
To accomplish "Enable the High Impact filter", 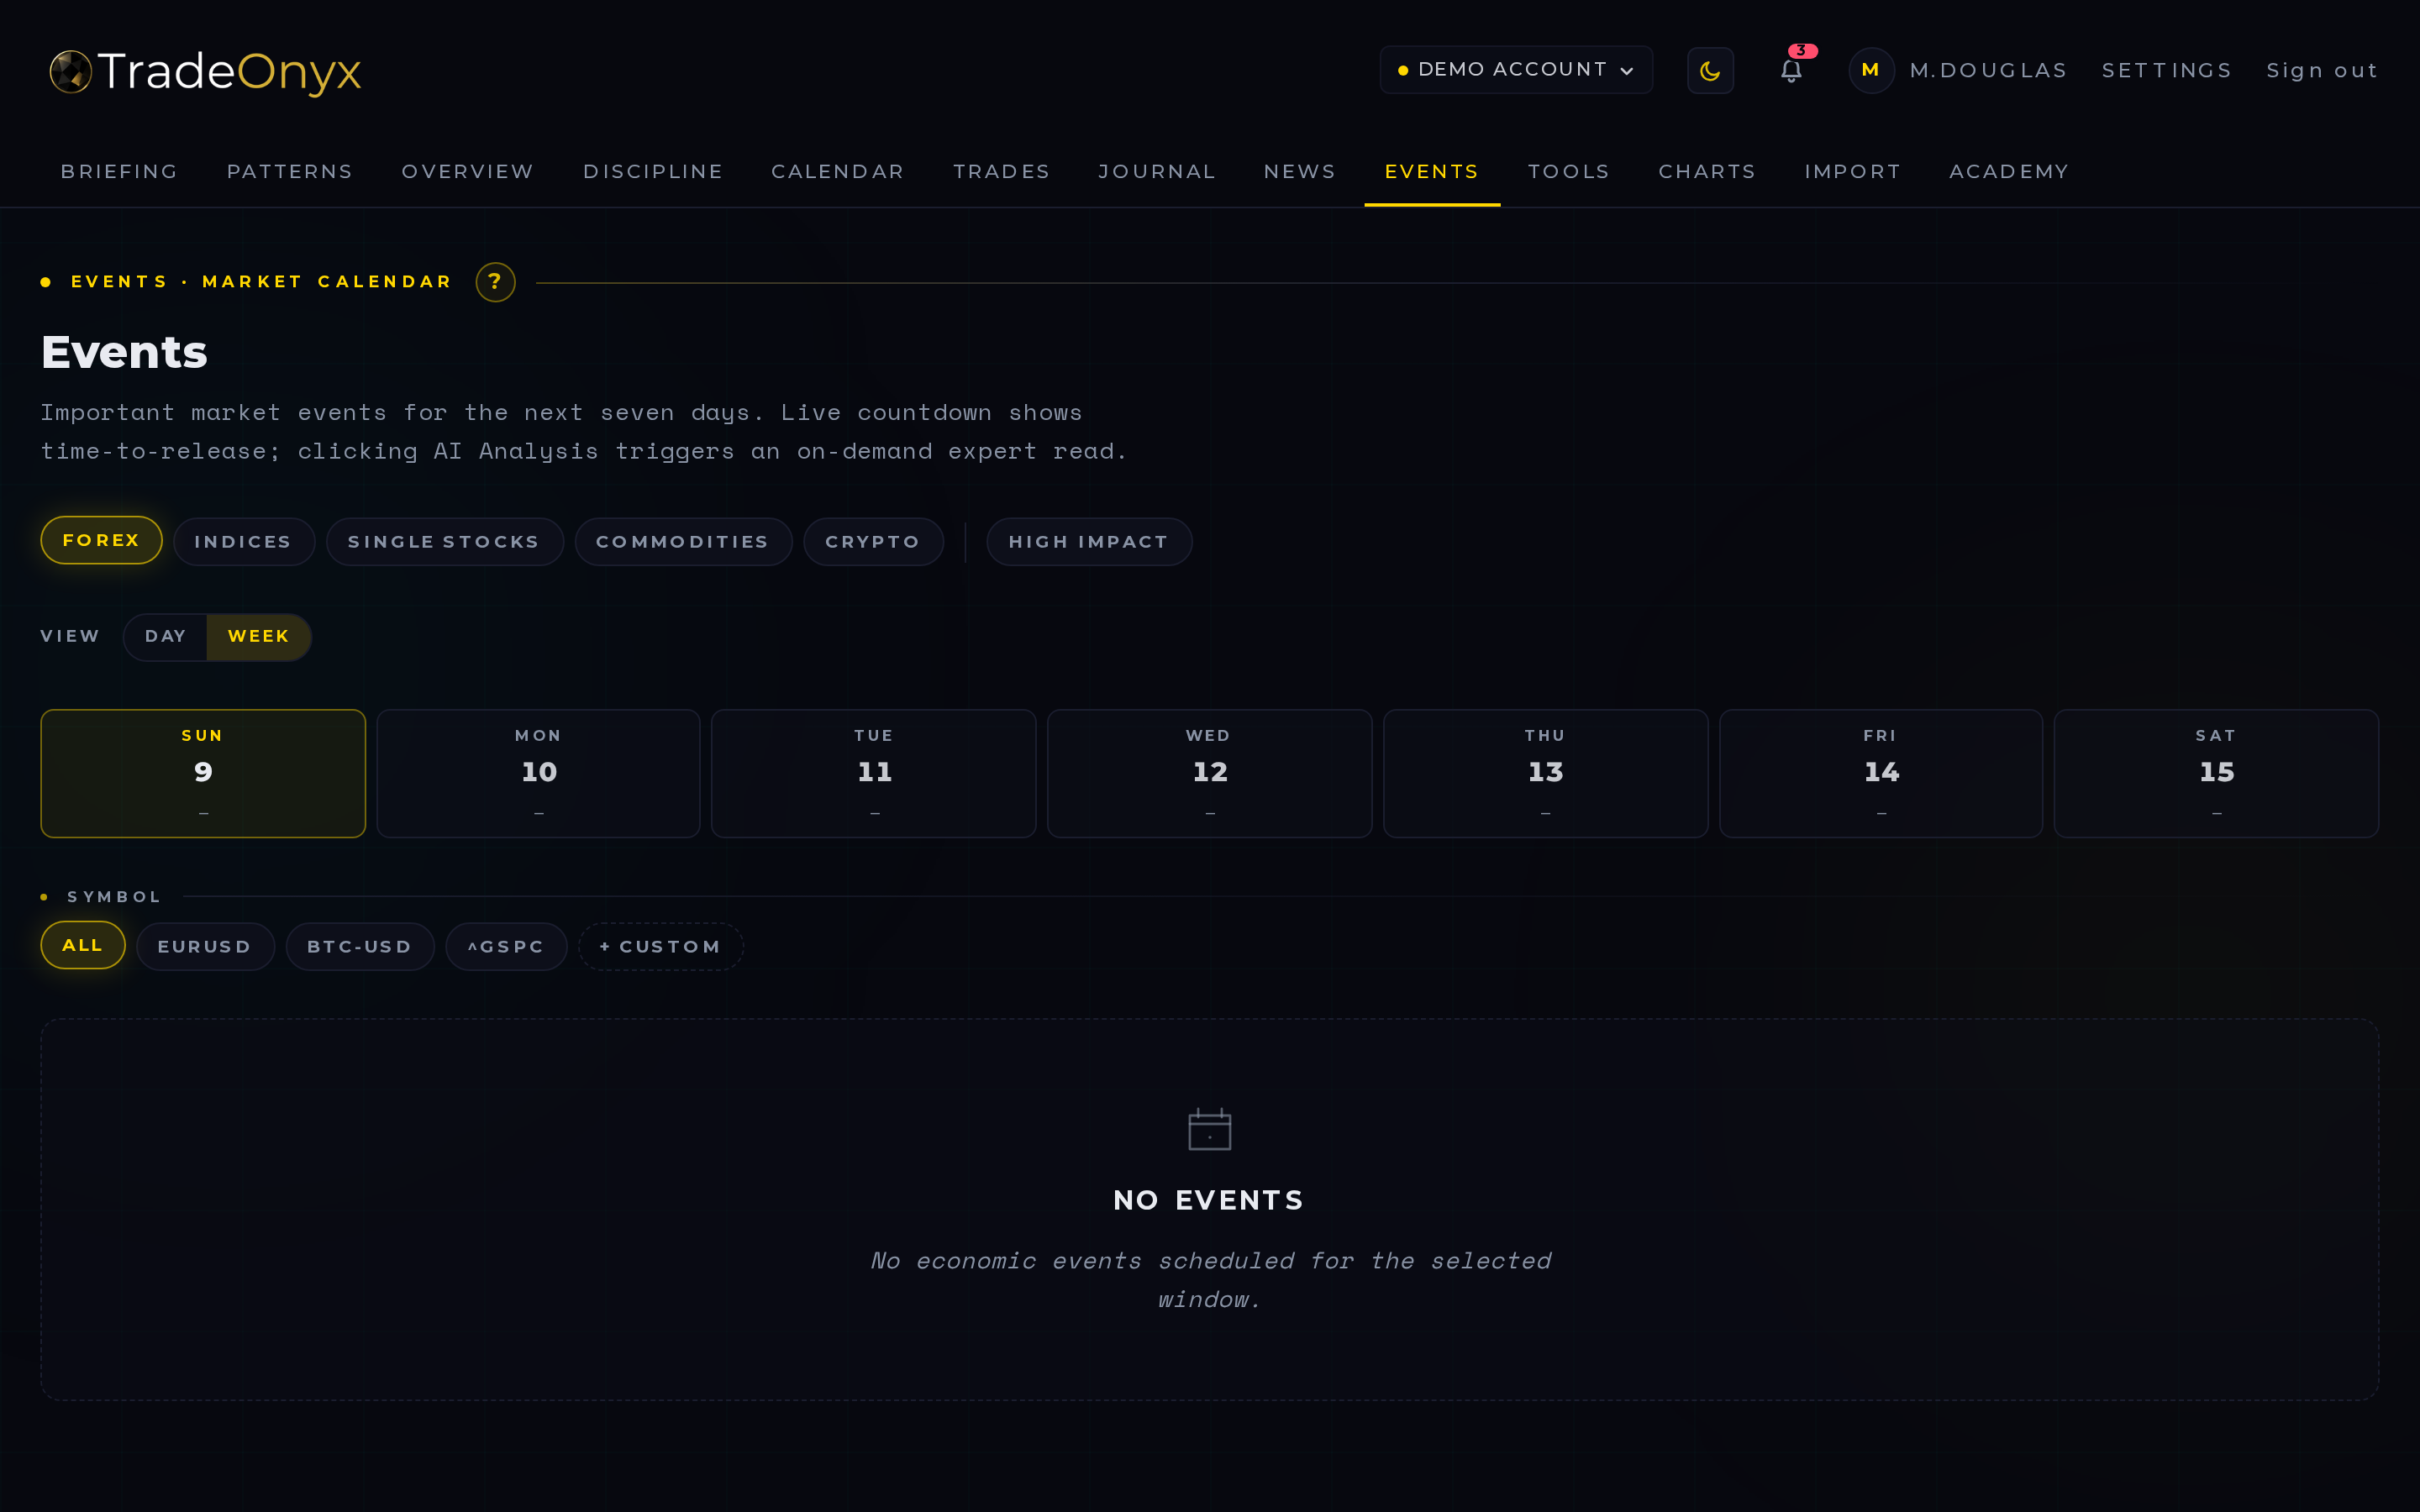I will (x=1089, y=541).
